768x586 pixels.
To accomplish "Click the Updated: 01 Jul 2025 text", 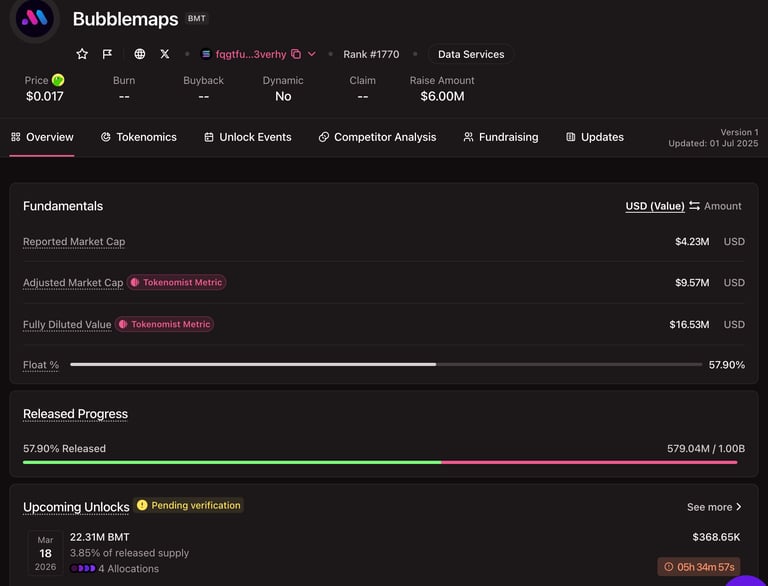I will coord(713,143).
